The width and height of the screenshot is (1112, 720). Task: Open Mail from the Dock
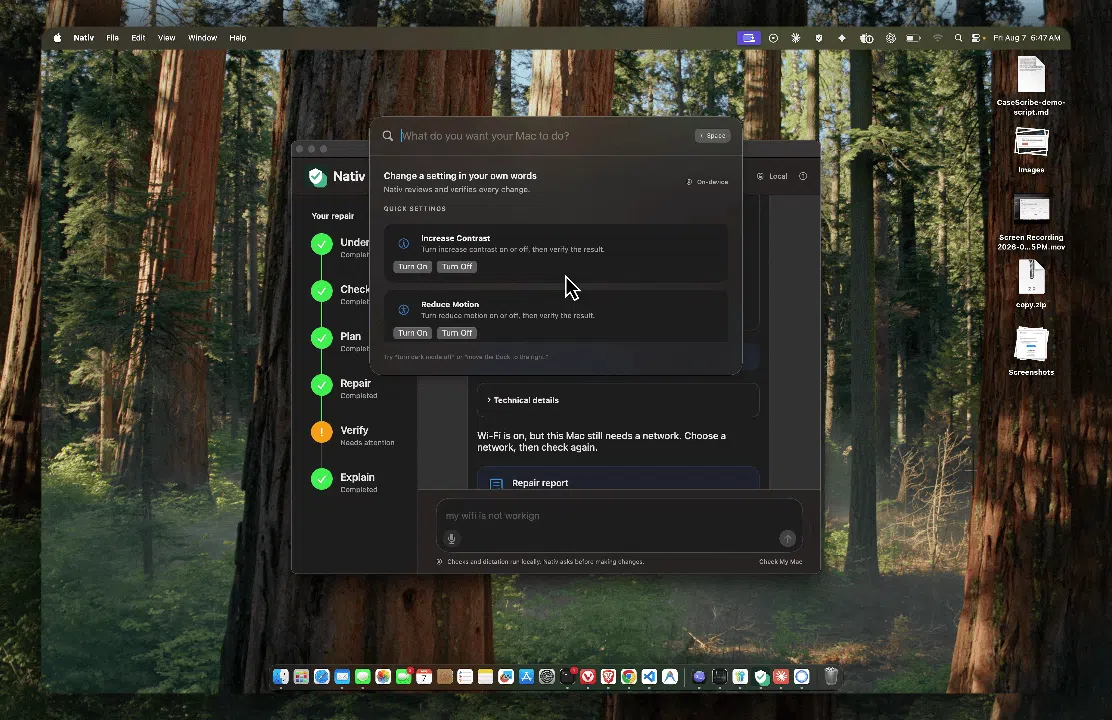click(x=343, y=677)
